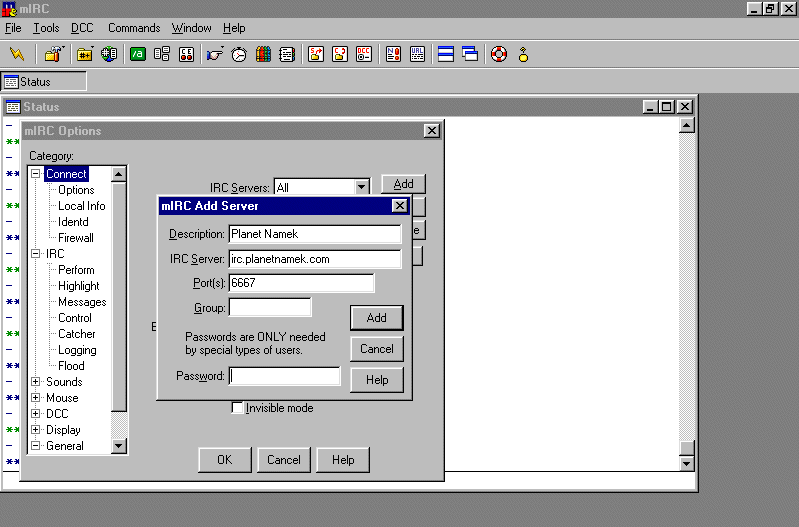The width and height of the screenshot is (799, 527).
Task: Click the Finger pointing-hand toolbar icon
Action: tap(215, 54)
